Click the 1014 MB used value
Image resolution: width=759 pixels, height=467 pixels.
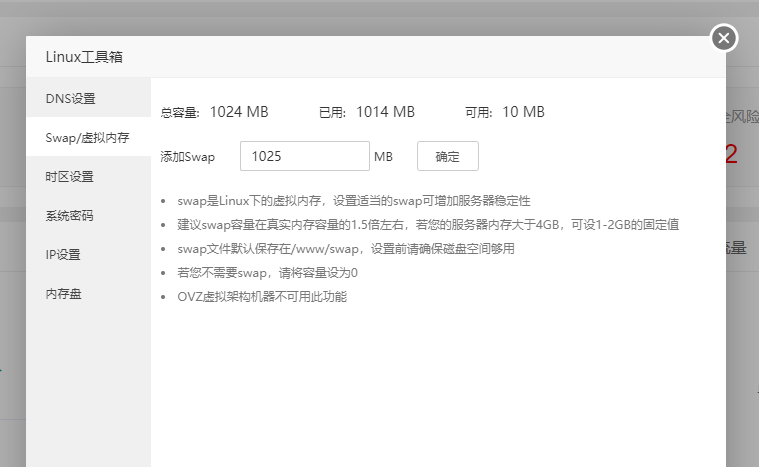point(386,112)
